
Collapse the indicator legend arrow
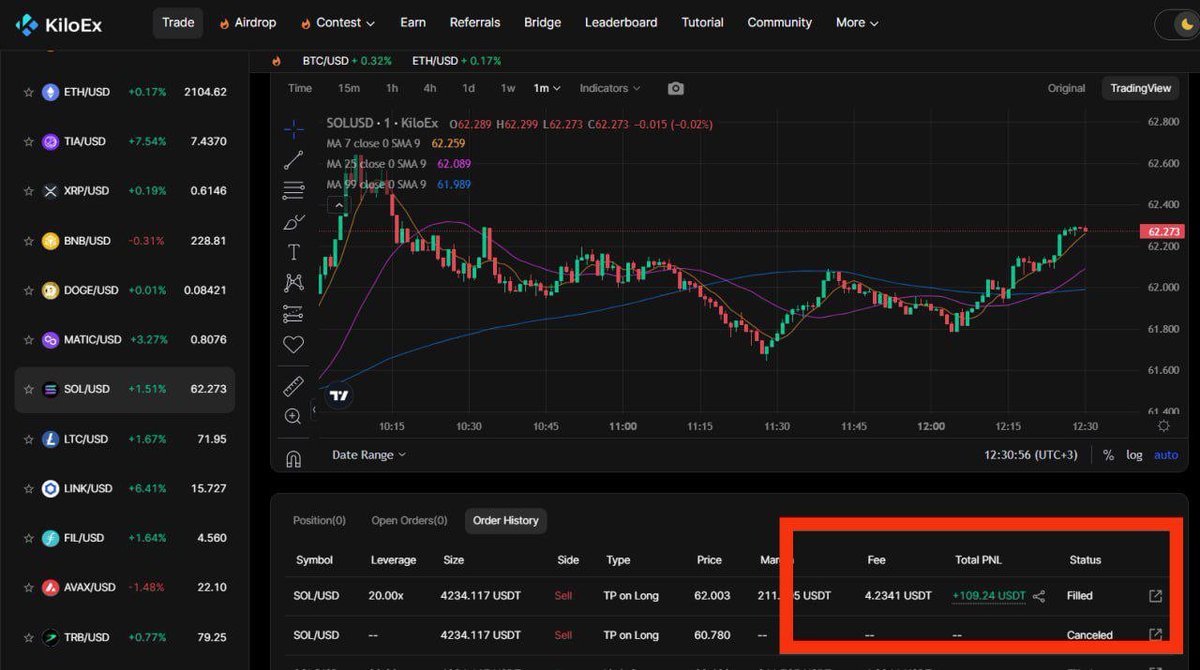pyautogui.click(x=339, y=205)
